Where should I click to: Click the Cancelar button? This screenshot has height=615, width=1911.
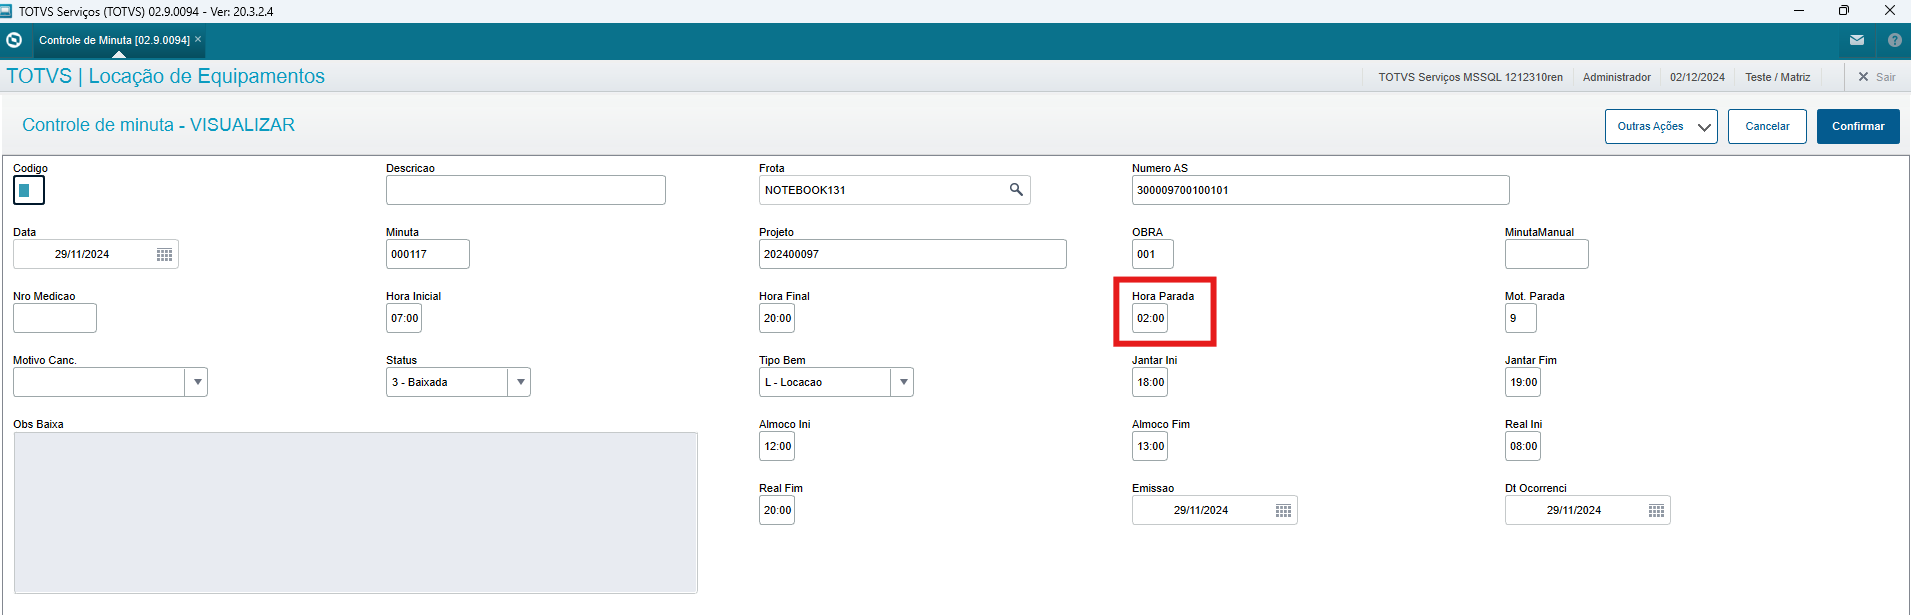pos(1767,126)
